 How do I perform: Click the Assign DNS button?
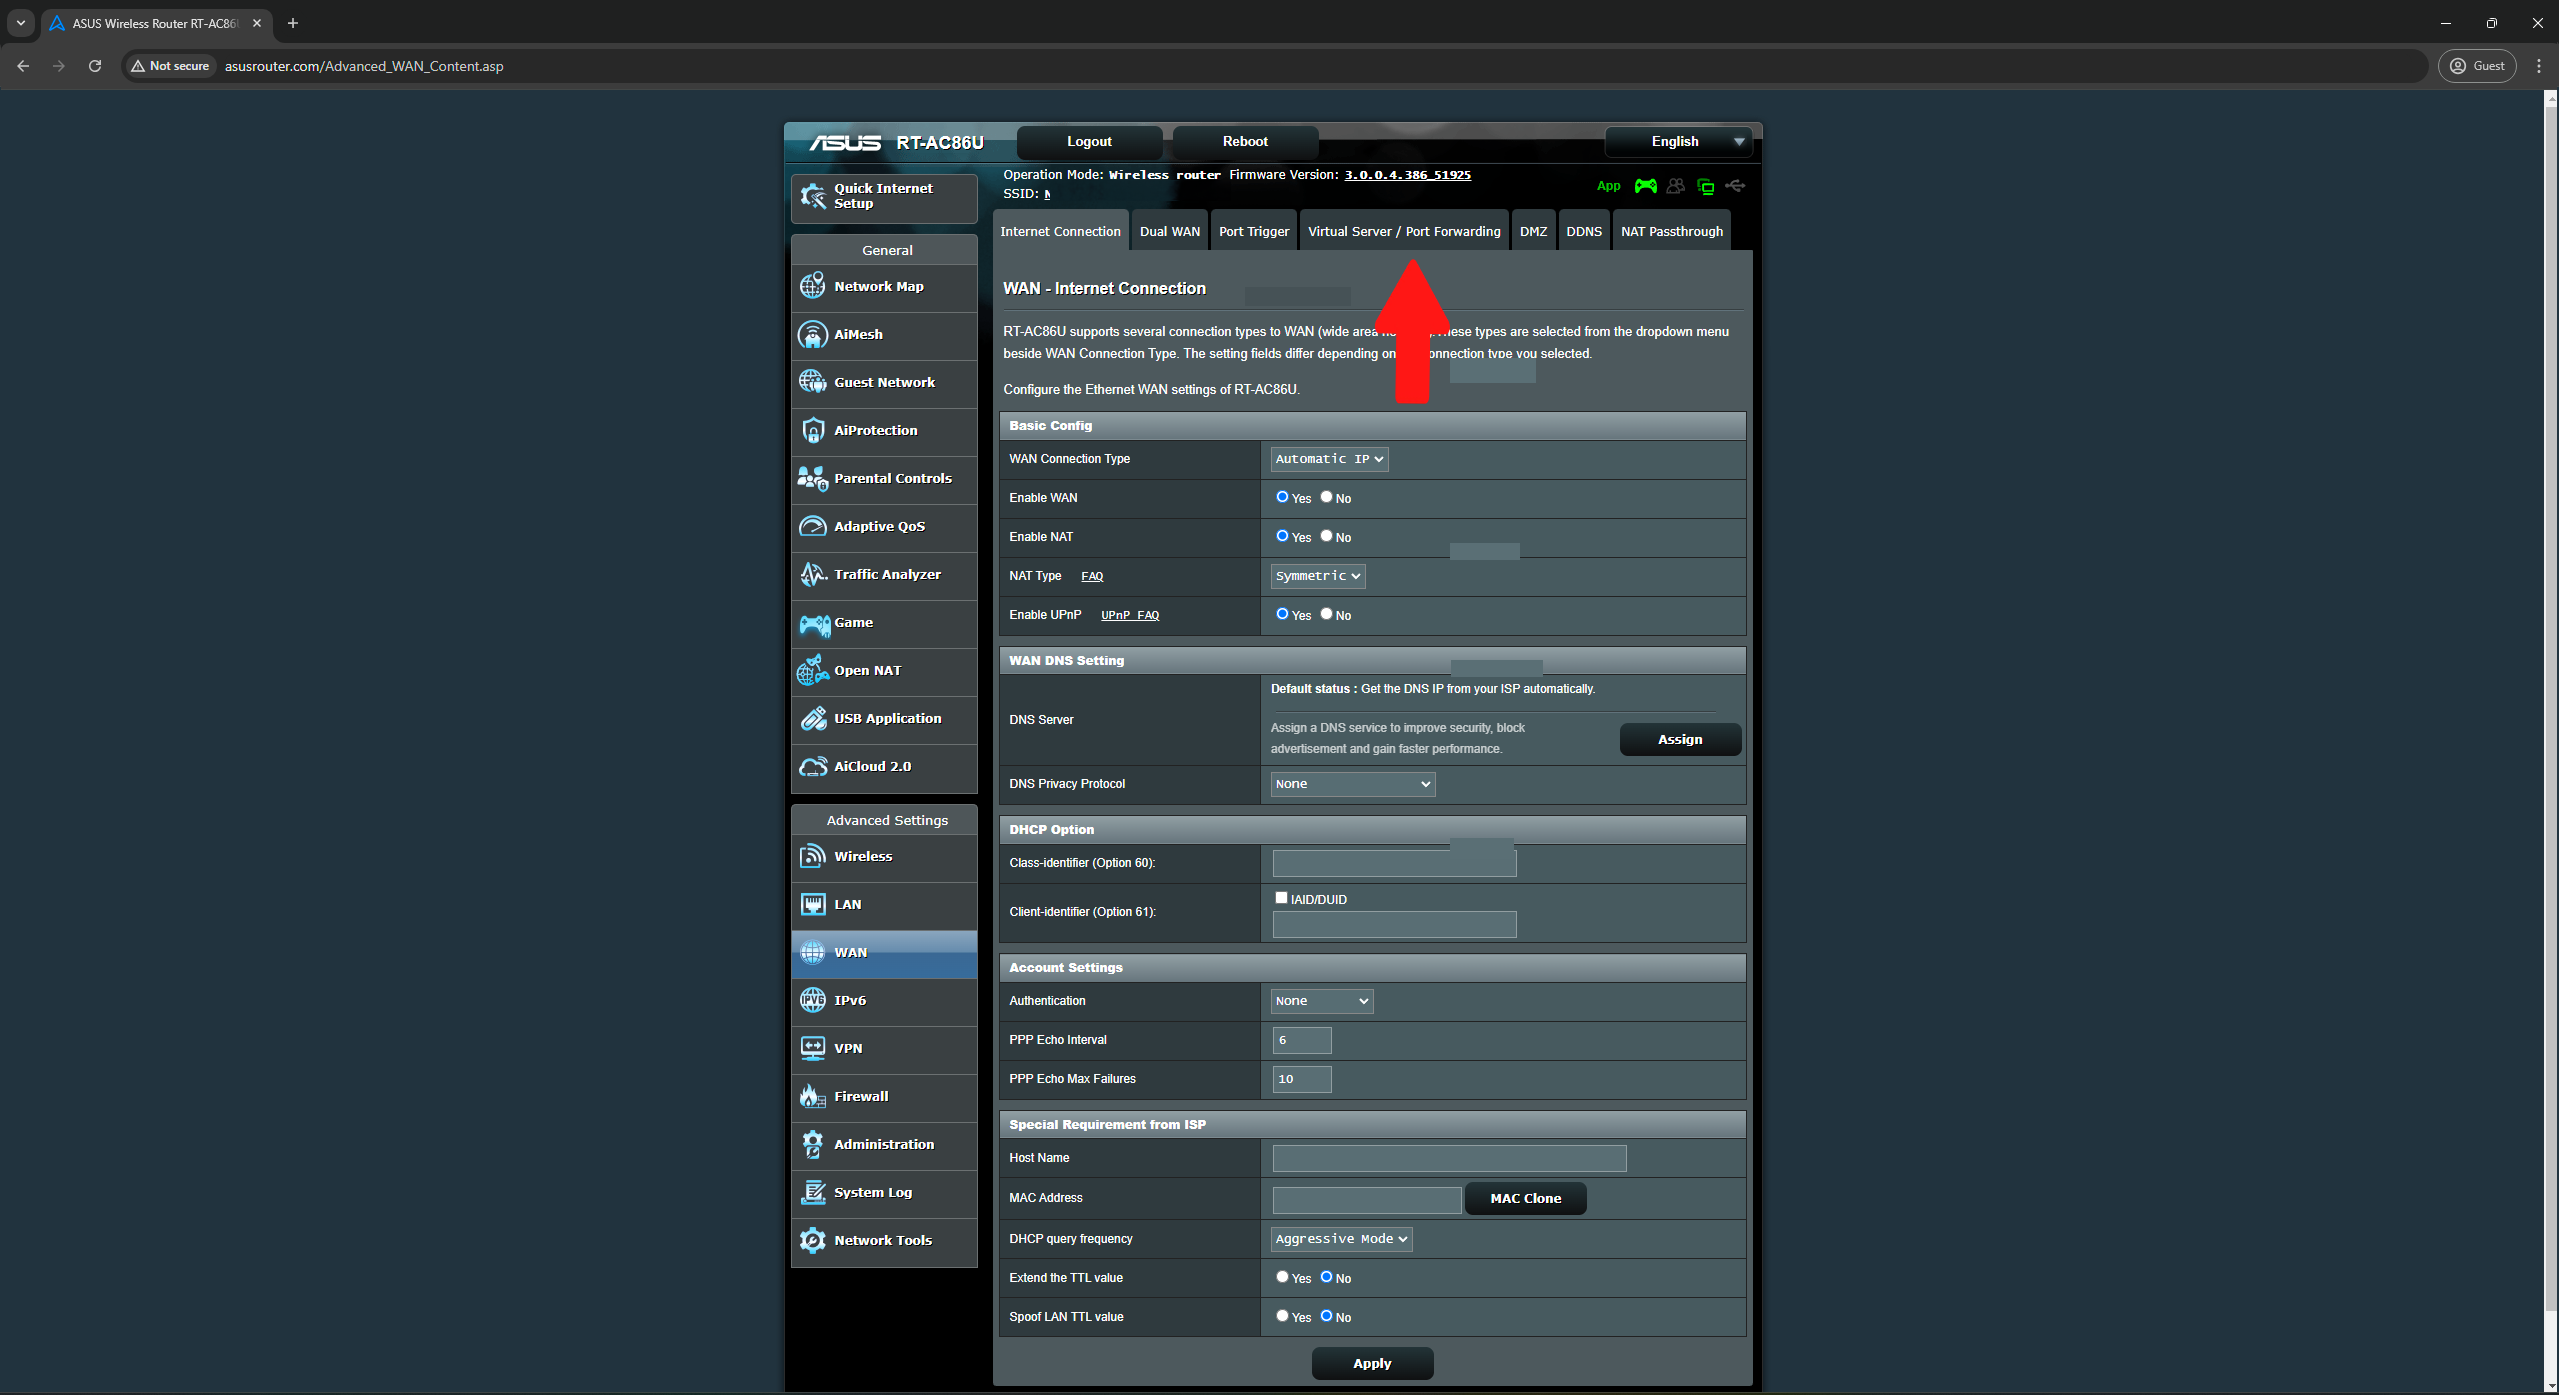pos(1680,740)
